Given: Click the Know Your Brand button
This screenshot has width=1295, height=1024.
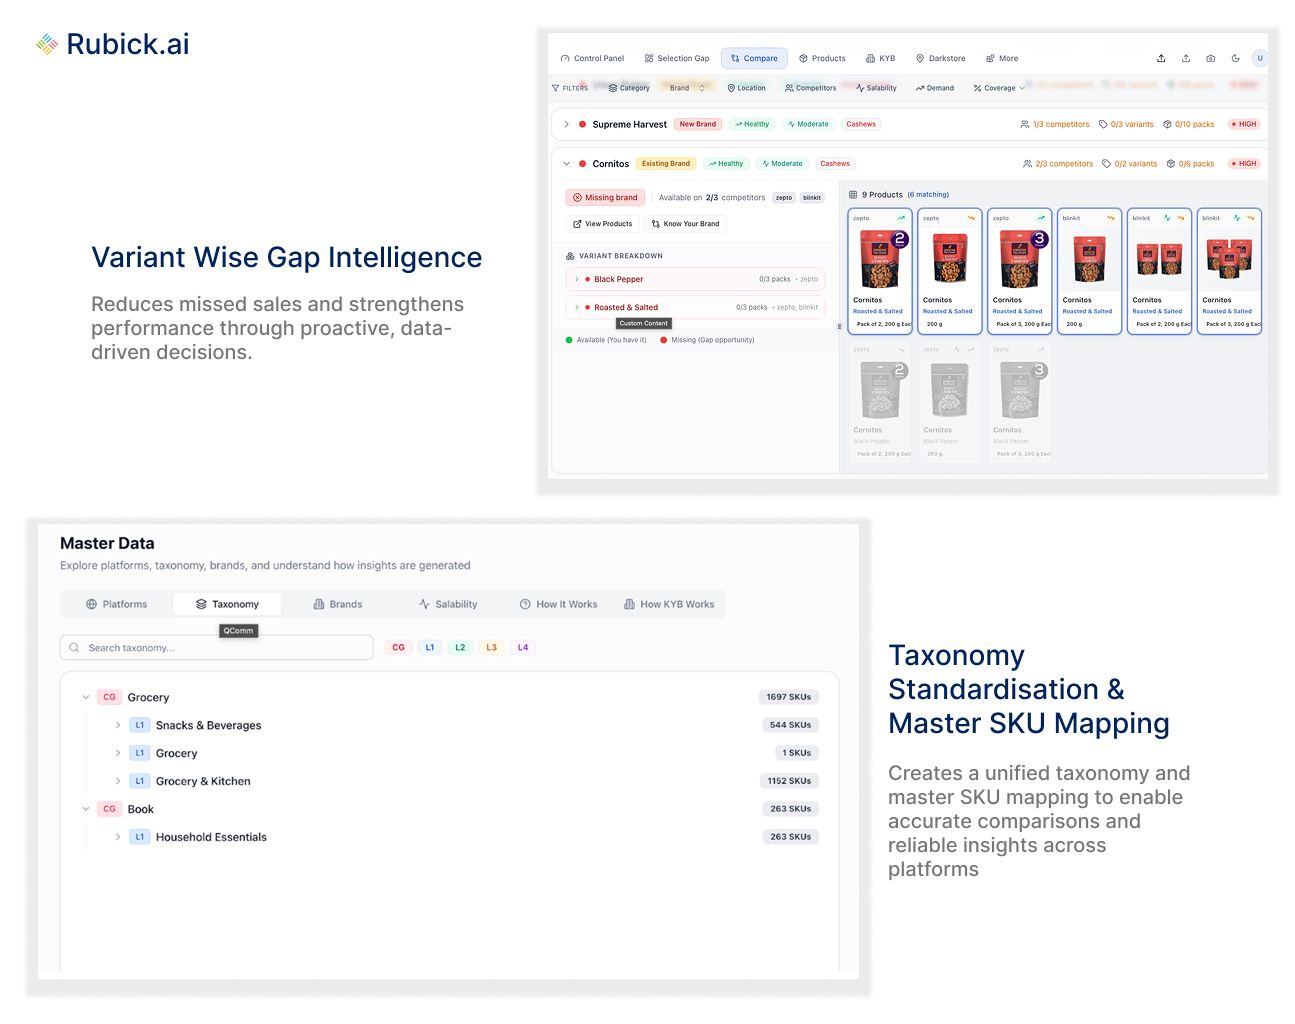Looking at the screenshot, I should pyautogui.click(x=685, y=224).
